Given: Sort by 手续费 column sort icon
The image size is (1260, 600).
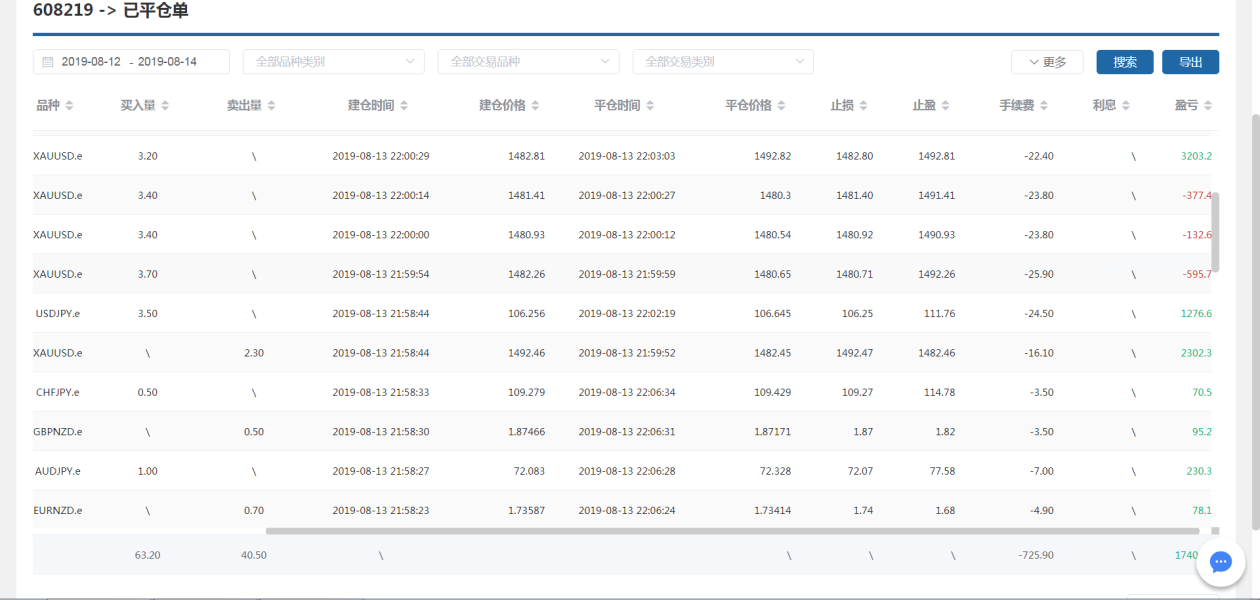Looking at the screenshot, I should (x=1044, y=106).
